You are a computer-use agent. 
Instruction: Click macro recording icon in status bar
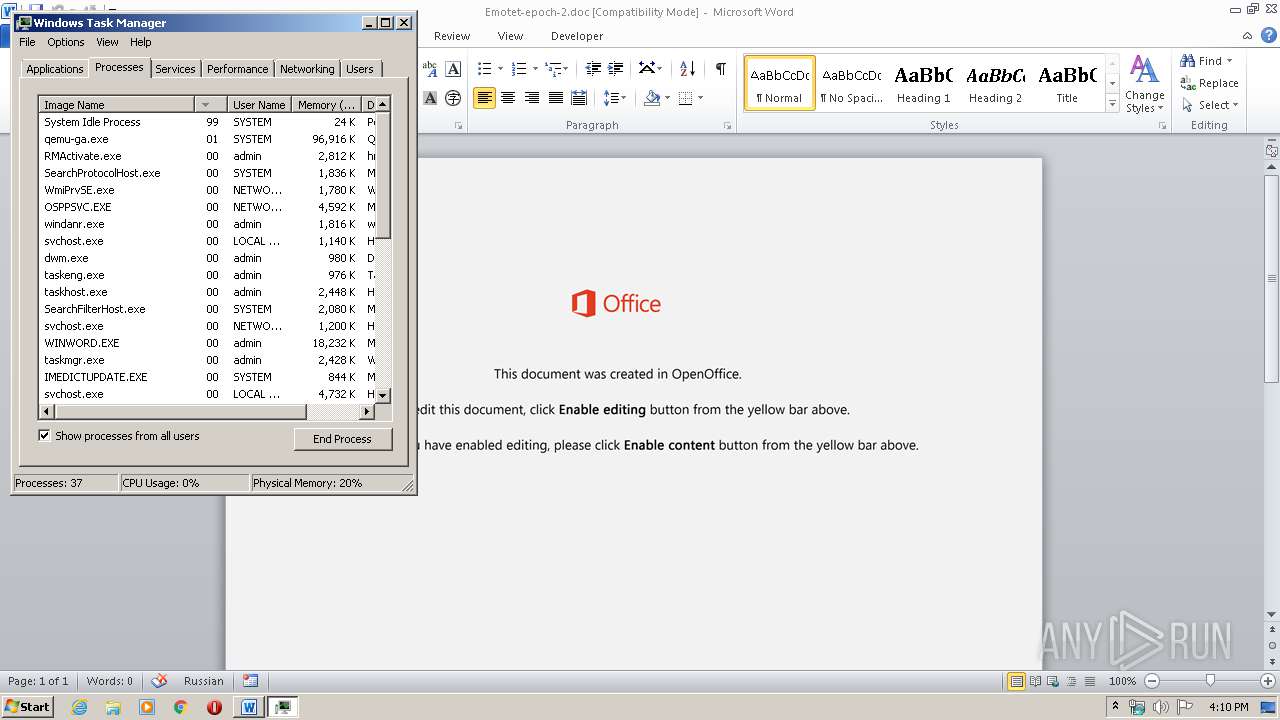[x=250, y=681]
